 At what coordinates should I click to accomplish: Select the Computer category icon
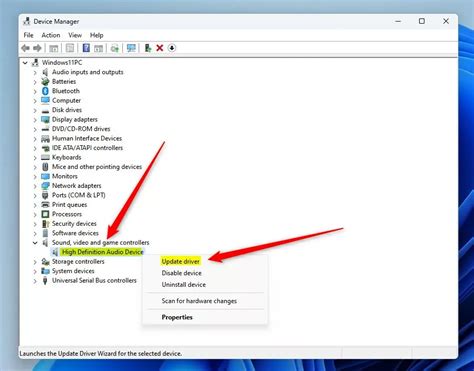click(x=45, y=100)
